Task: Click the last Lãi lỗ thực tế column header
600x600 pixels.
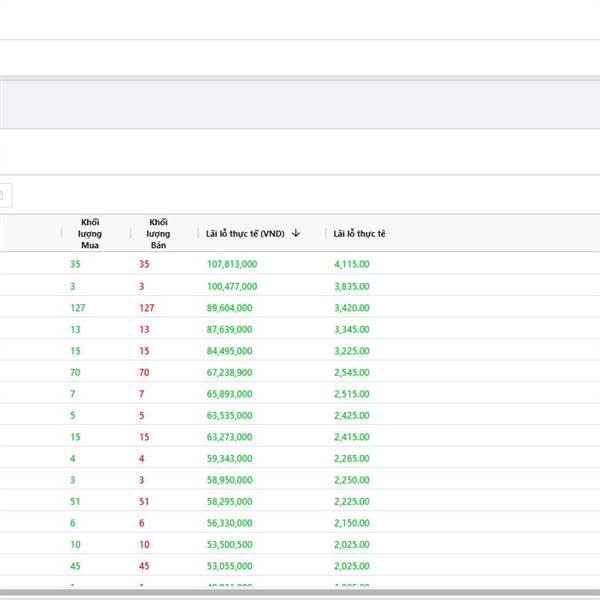Action: pyautogui.click(x=360, y=233)
